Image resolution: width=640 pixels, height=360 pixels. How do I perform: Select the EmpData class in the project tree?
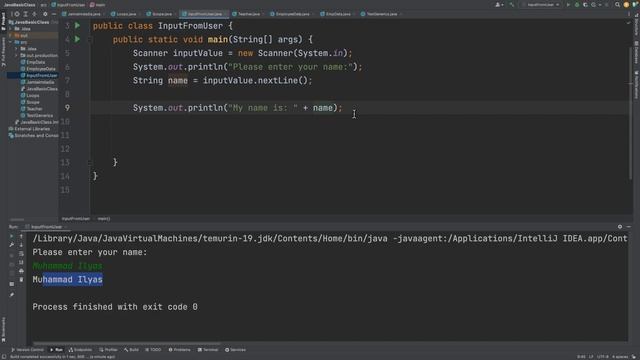tap(33, 62)
